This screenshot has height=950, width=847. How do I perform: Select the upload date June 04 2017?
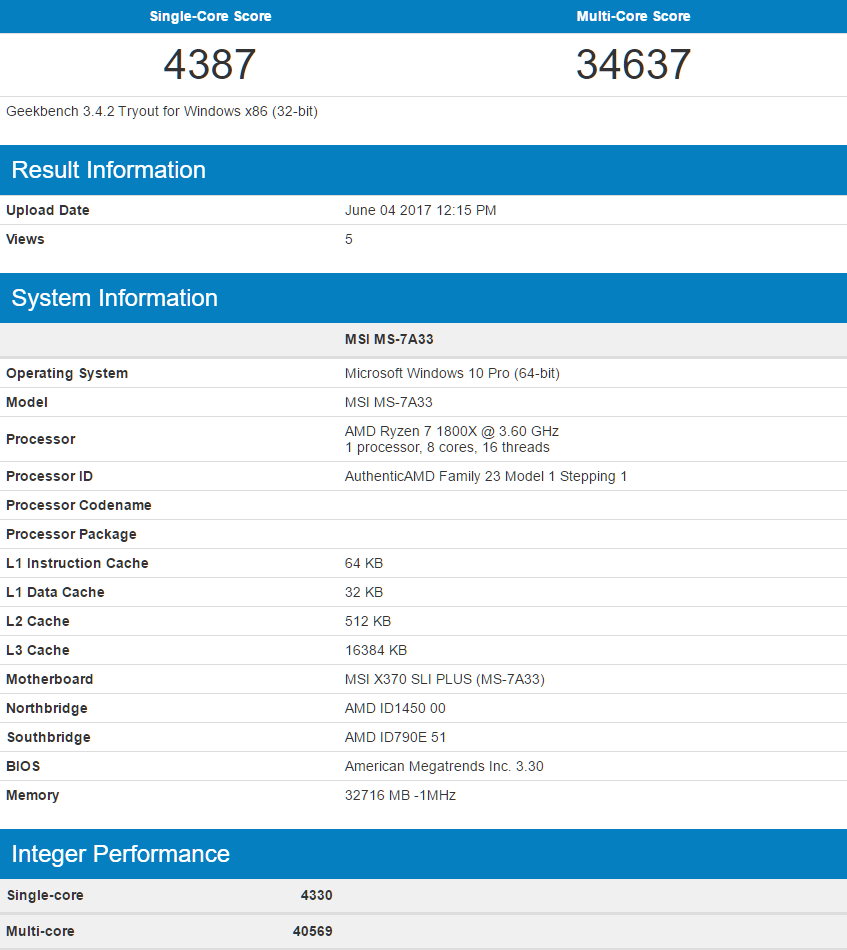(x=420, y=210)
